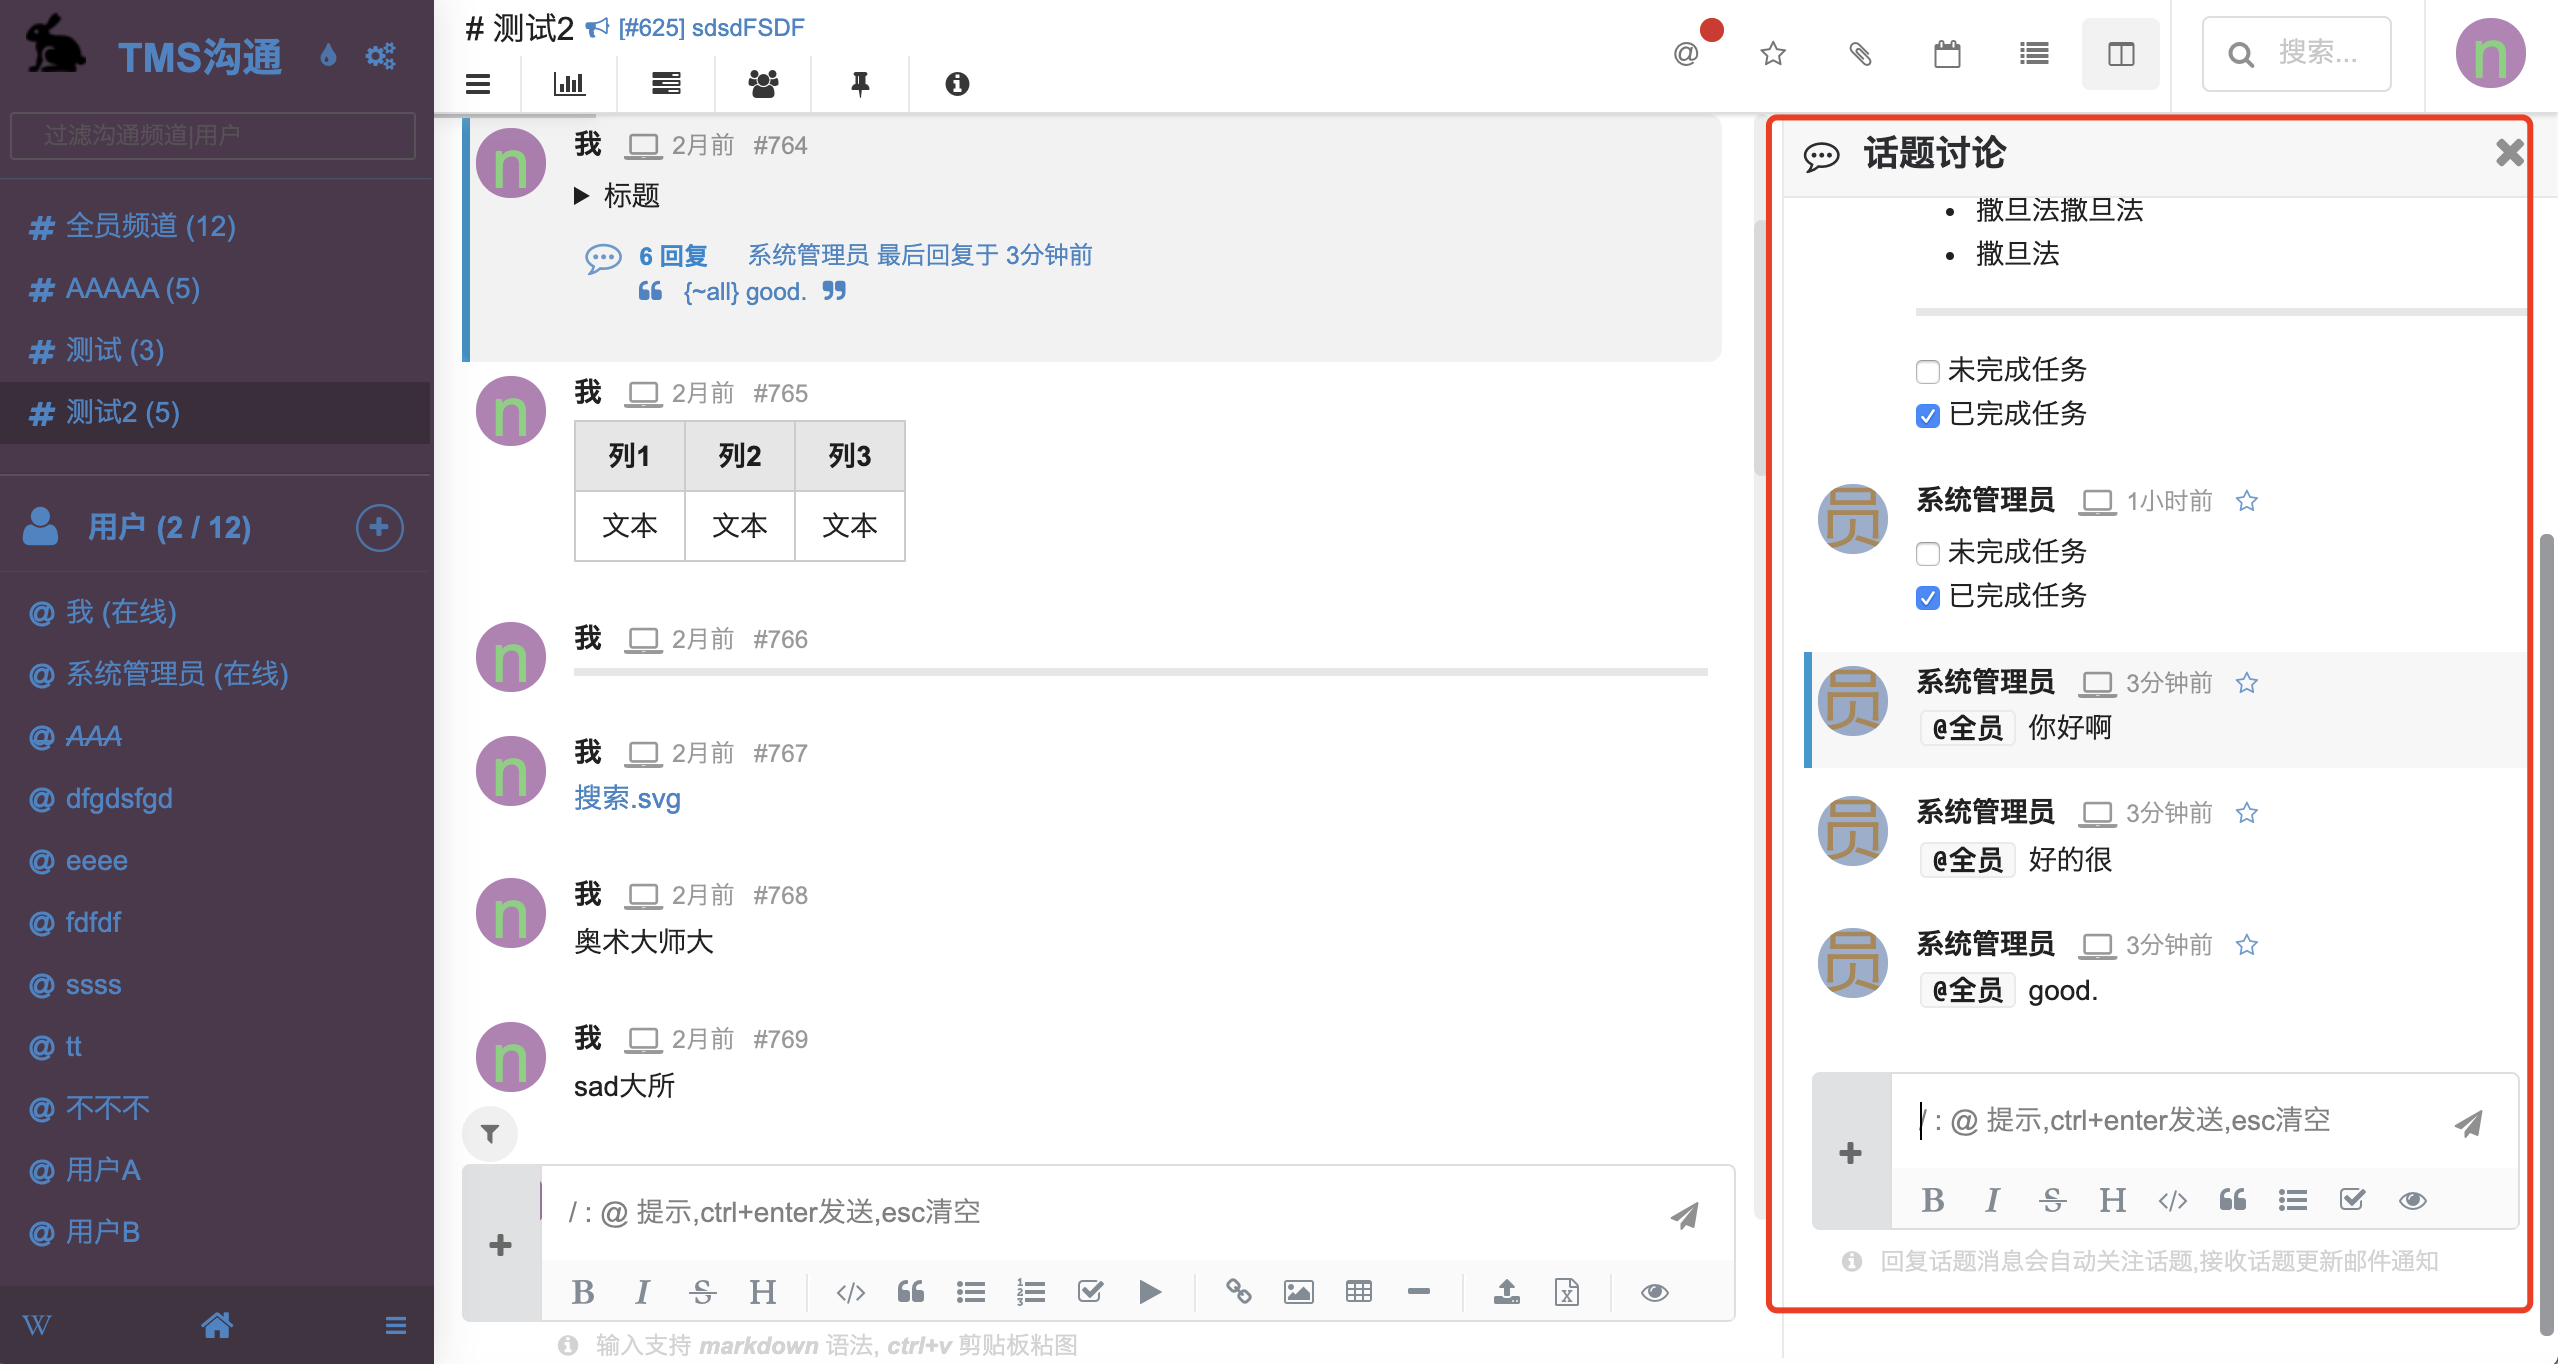Insert task checkbox in topic reply editor

[x=2353, y=1200]
